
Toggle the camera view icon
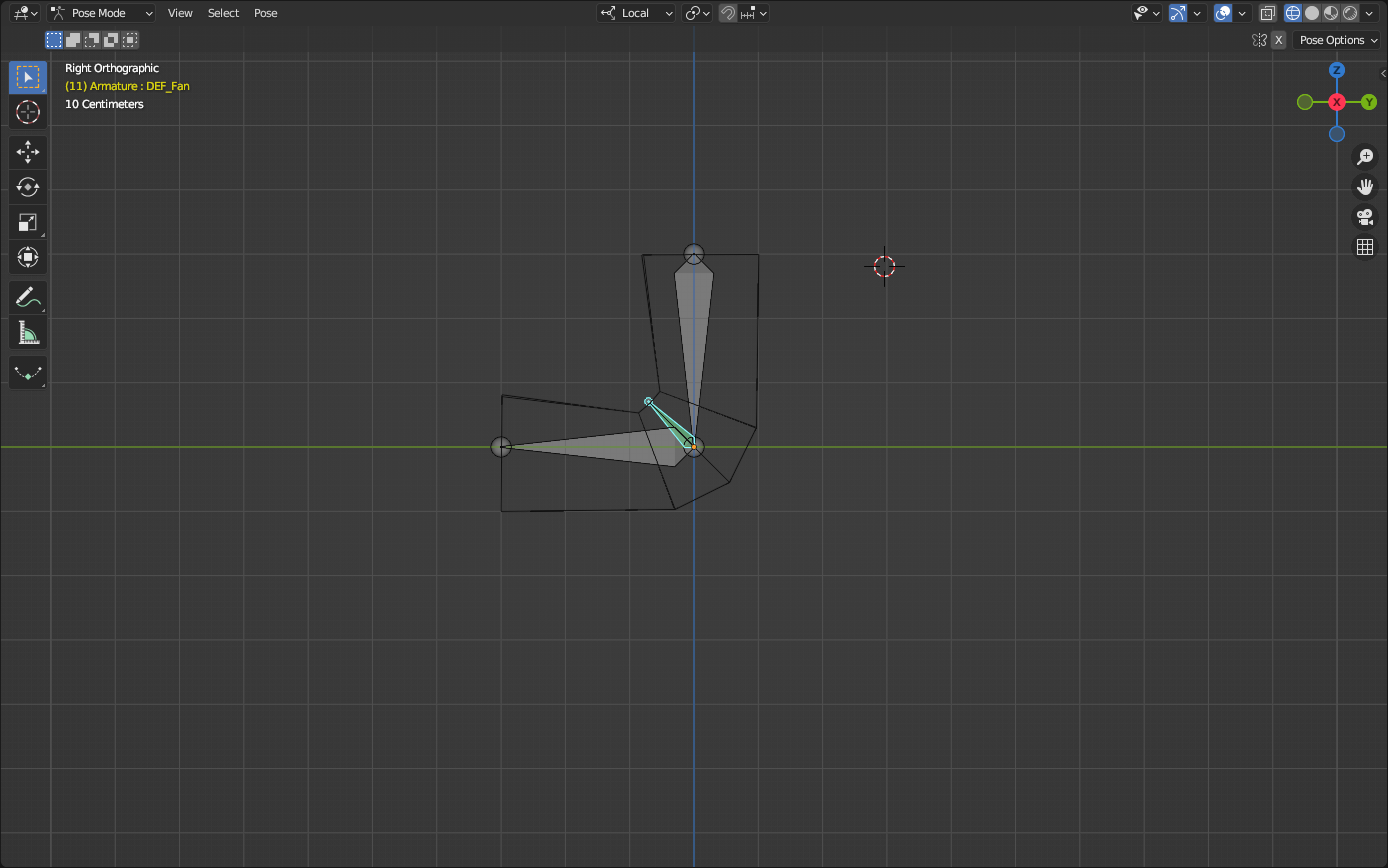point(1365,216)
